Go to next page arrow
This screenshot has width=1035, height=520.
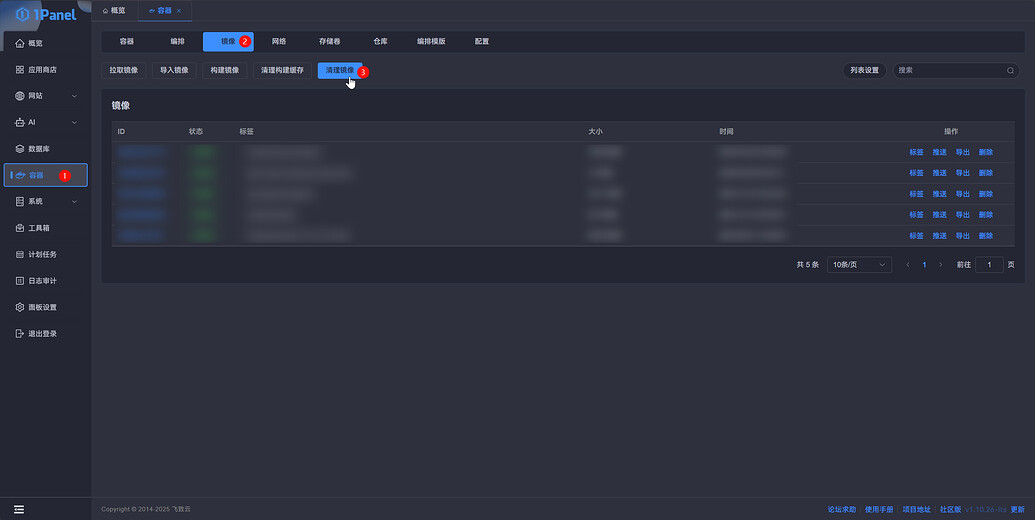point(941,265)
